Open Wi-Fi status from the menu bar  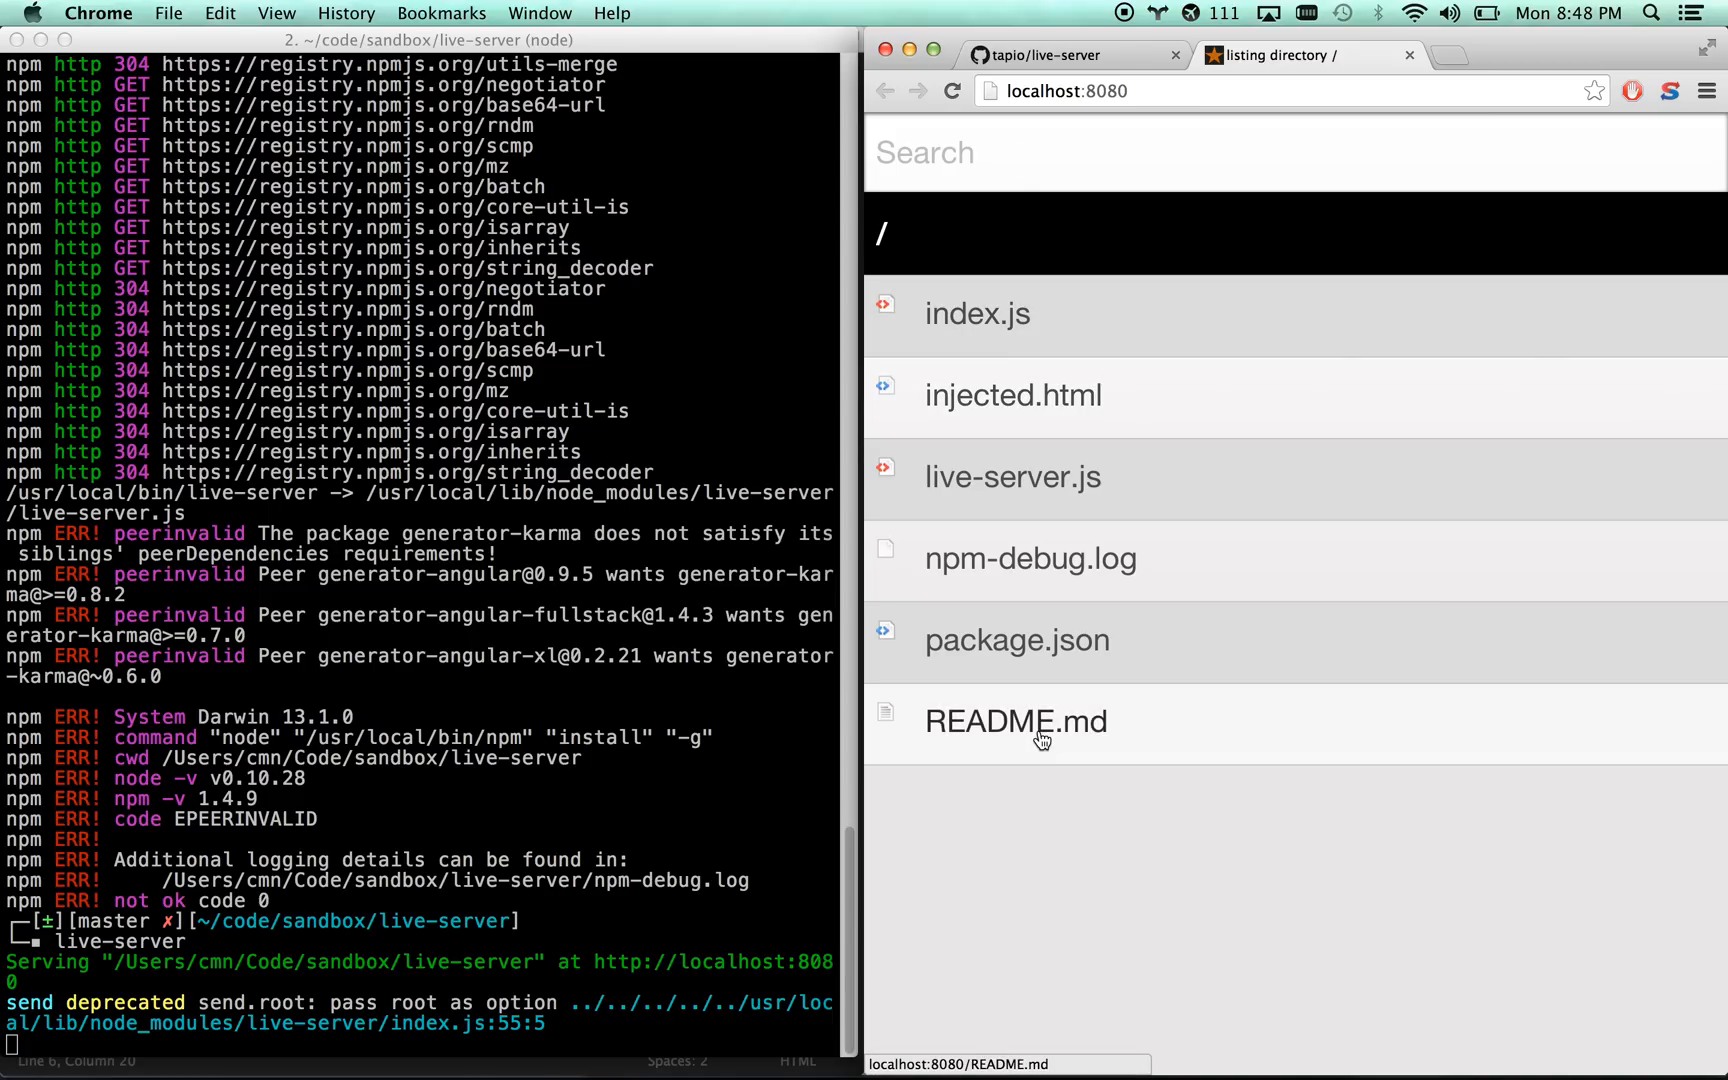pyautogui.click(x=1414, y=13)
